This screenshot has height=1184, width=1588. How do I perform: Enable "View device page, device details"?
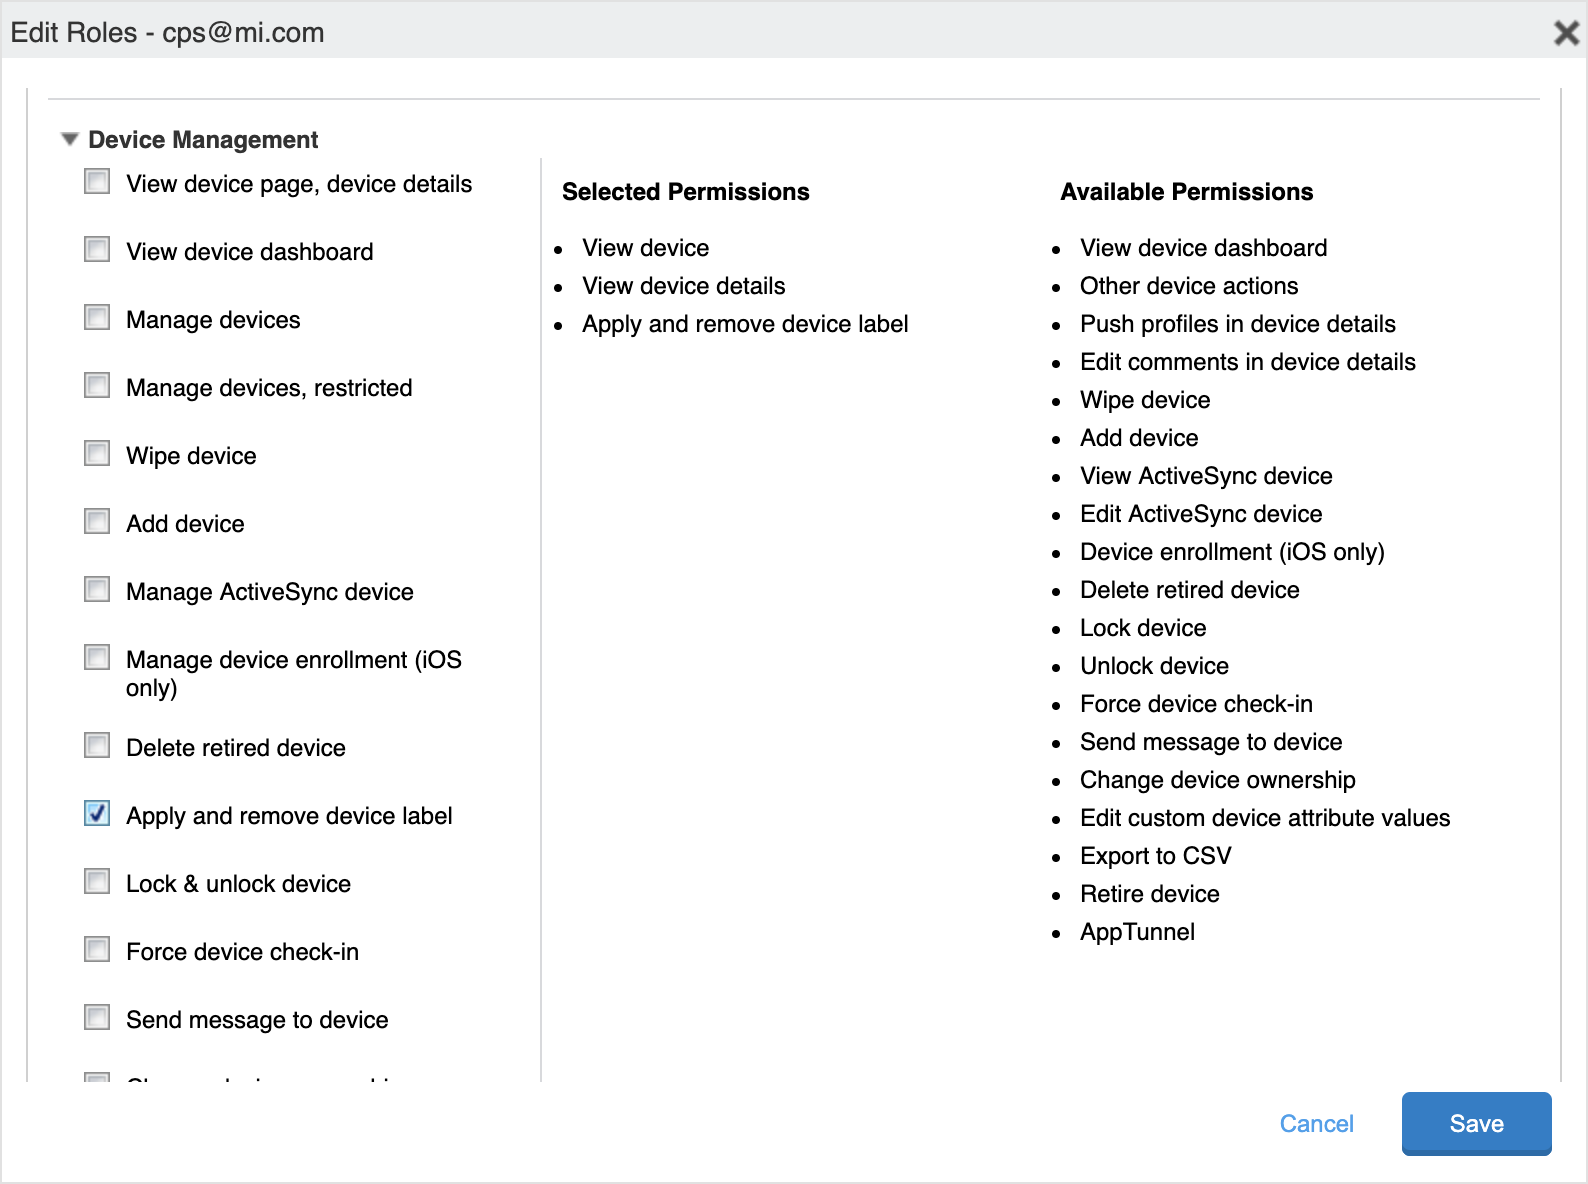point(96,181)
